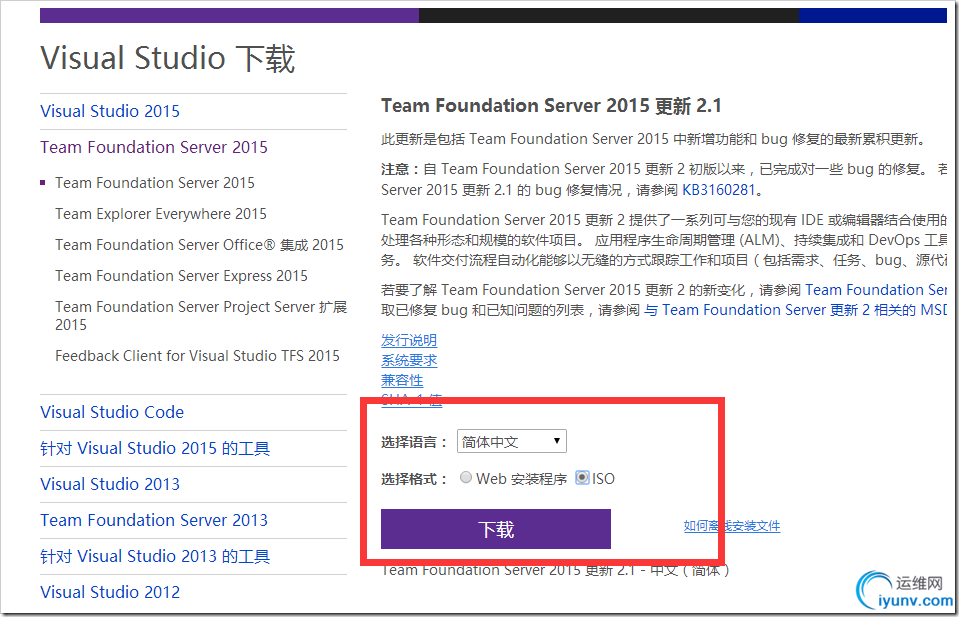Open the 兼容性 compatibility link
Screen dimensions: 959x617
pos(402,380)
